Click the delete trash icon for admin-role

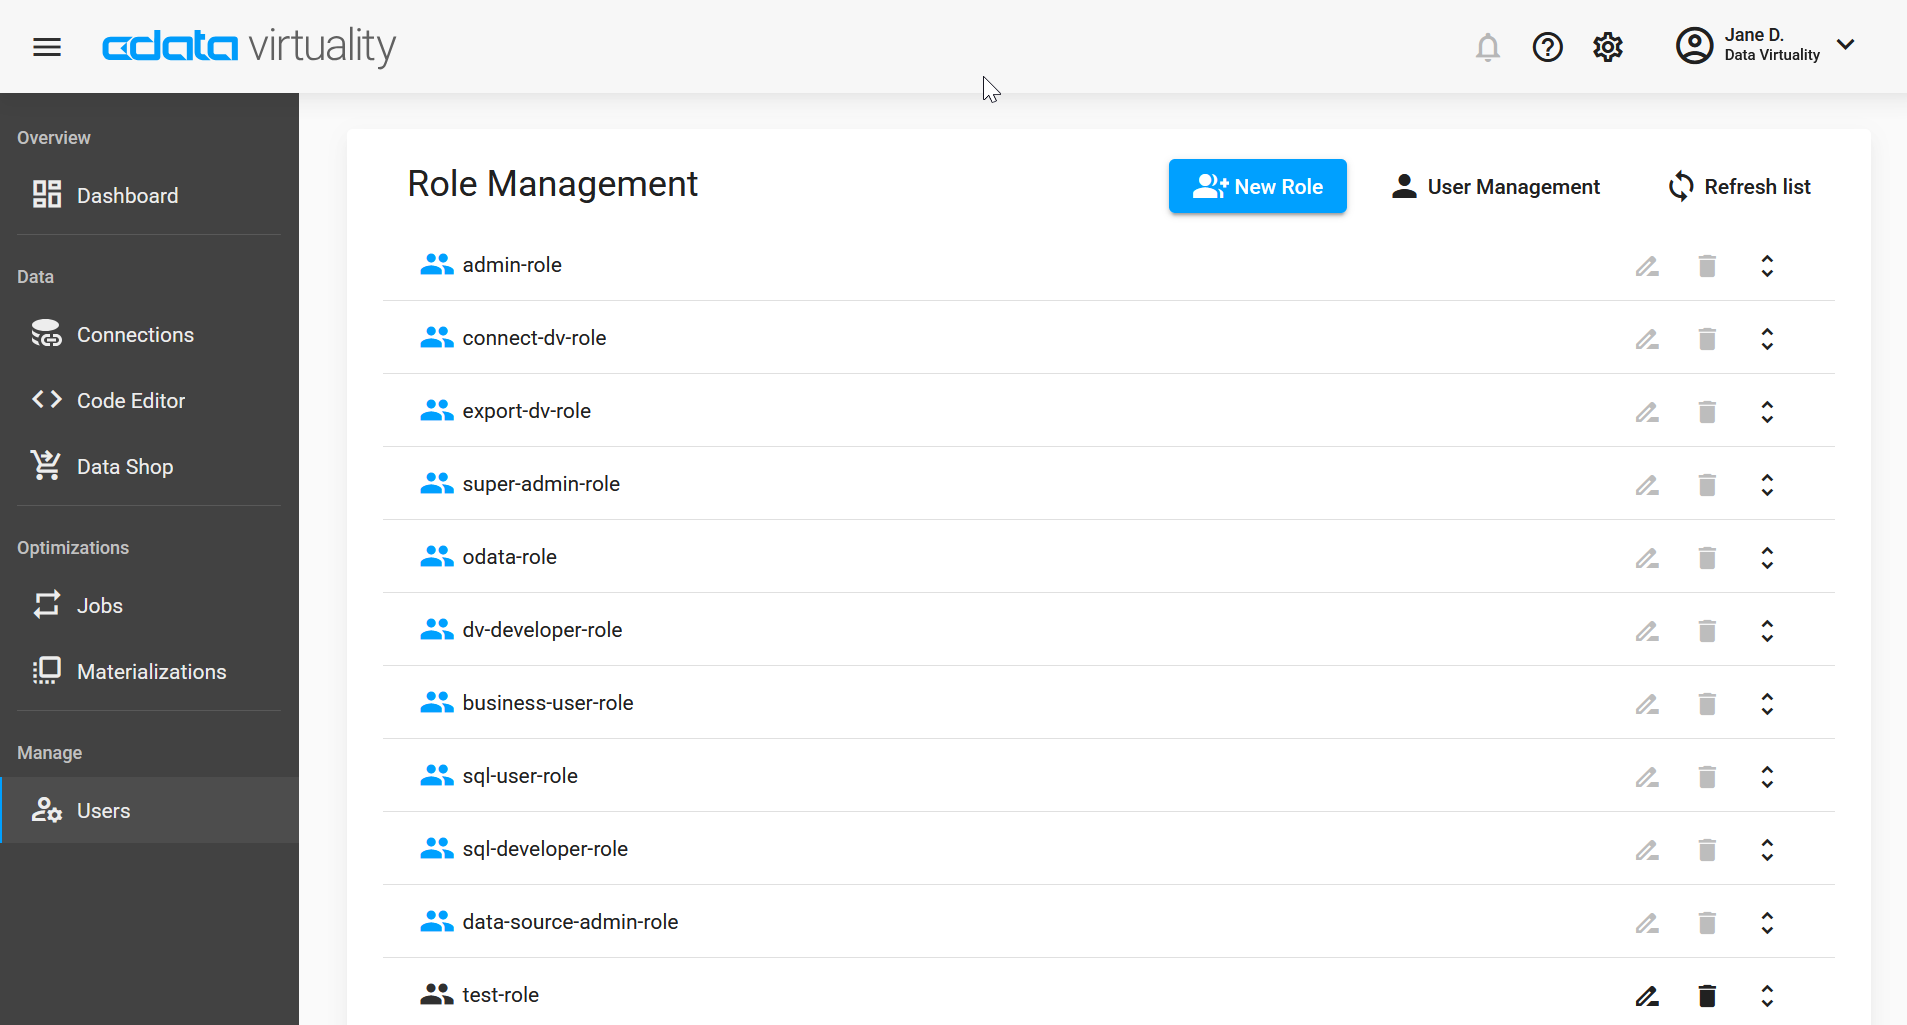1706,266
